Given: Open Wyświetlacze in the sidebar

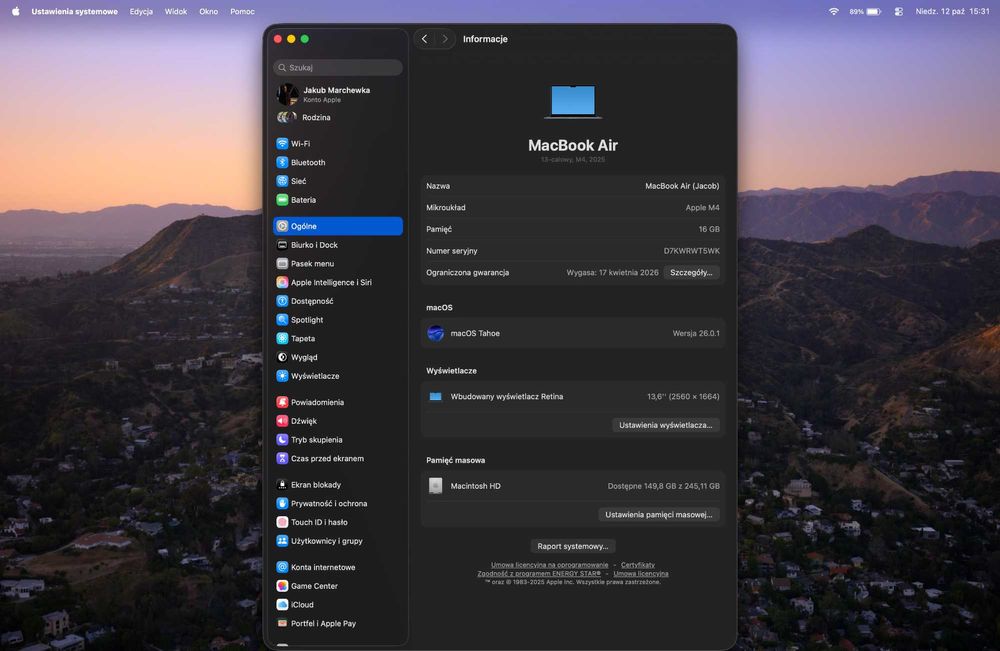Looking at the screenshot, I should click(x=337, y=376).
